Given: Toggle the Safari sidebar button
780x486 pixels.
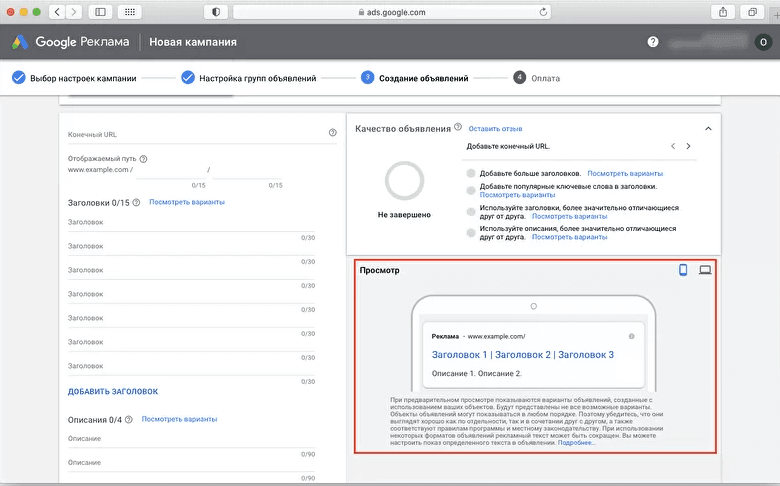Looking at the screenshot, I should click(100, 12).
